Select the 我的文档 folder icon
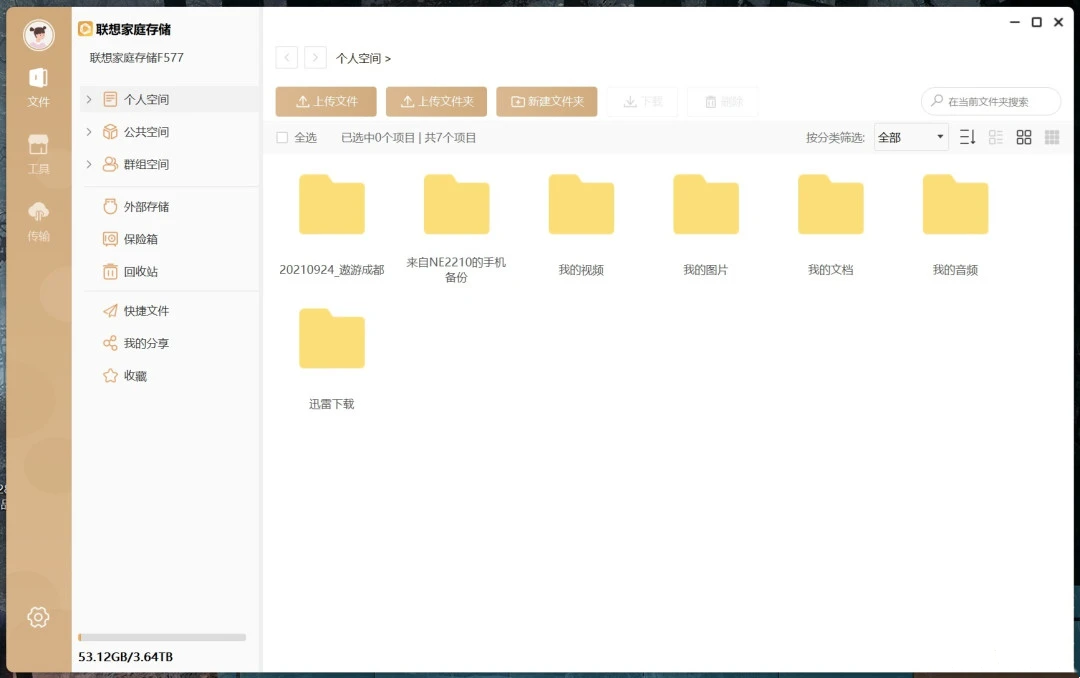Screen dimensions: 1080x678 pos(831,205)
